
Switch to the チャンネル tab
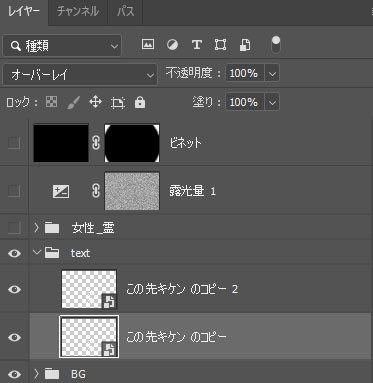pos(78,12)
